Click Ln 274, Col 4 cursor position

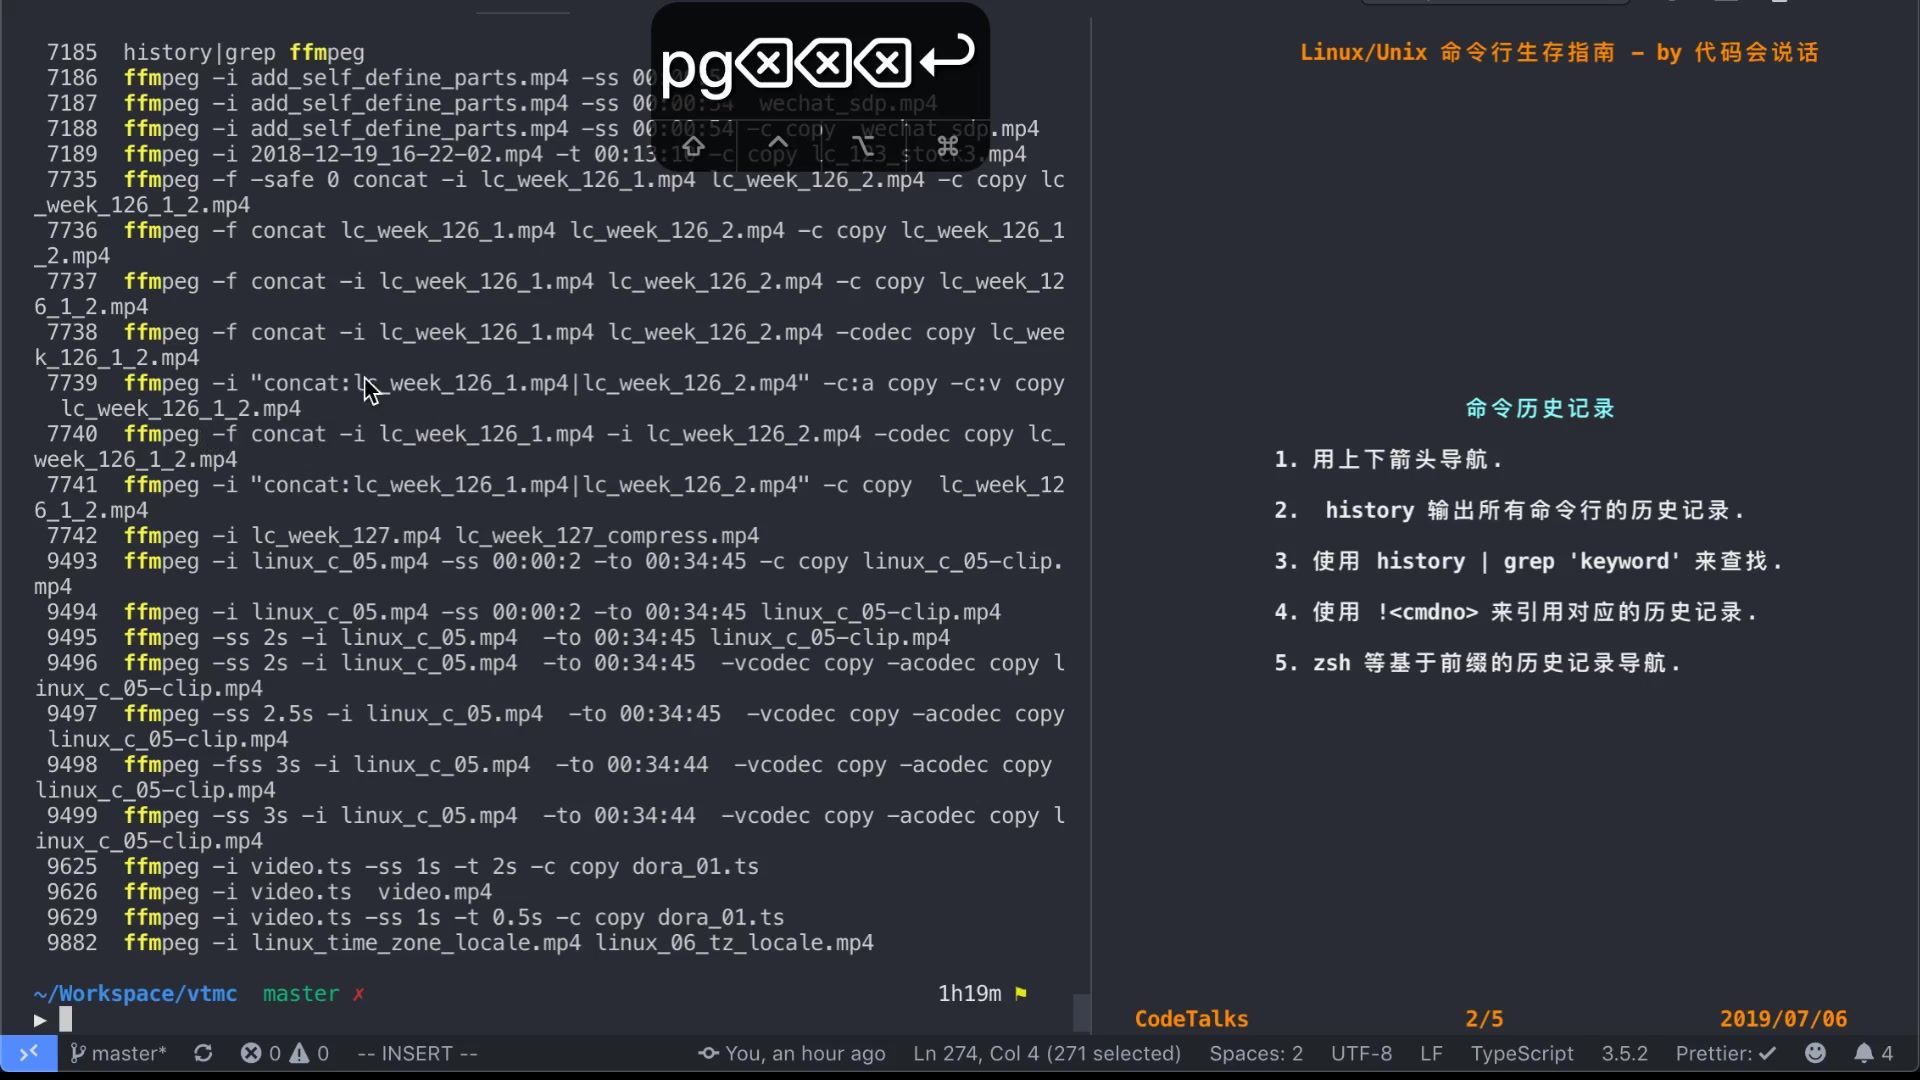1046,1053
